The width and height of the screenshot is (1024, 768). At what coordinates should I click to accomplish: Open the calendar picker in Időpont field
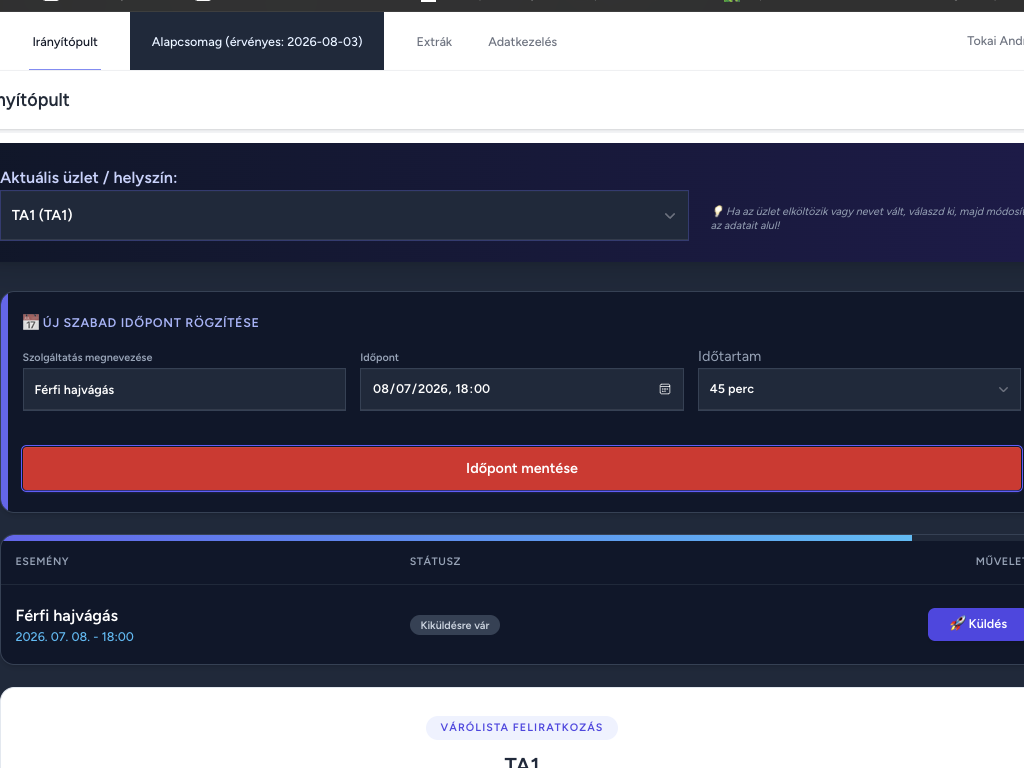tap(665, 389)
